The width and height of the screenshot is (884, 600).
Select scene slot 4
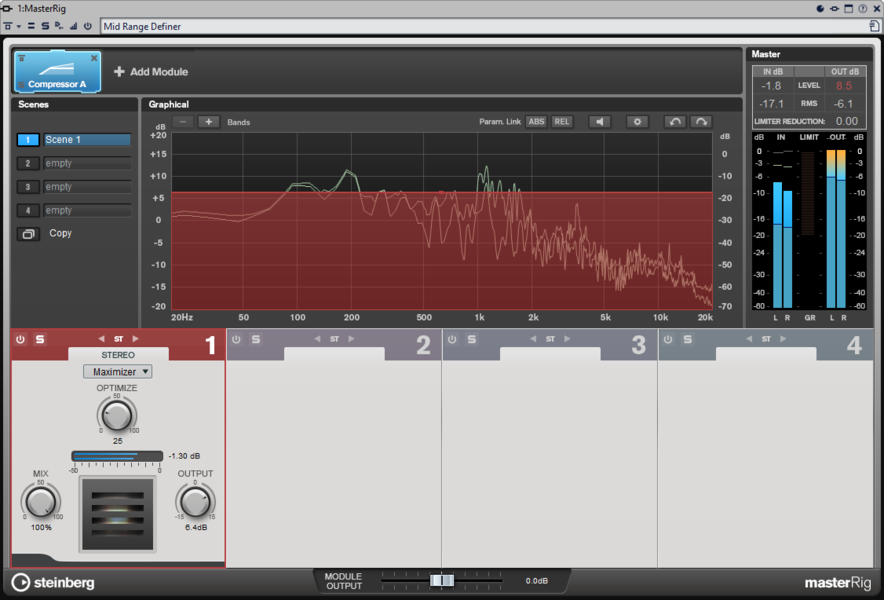[x=28, y=210]
